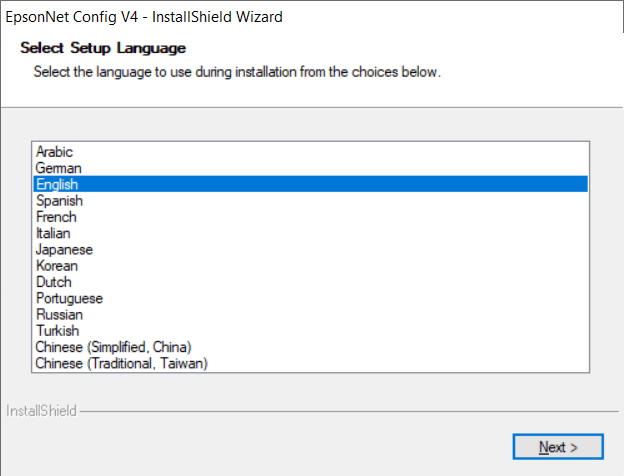Viewport: 624px width, 476px height.
Task: Select Russian in the language list
Action: point(59,315)
